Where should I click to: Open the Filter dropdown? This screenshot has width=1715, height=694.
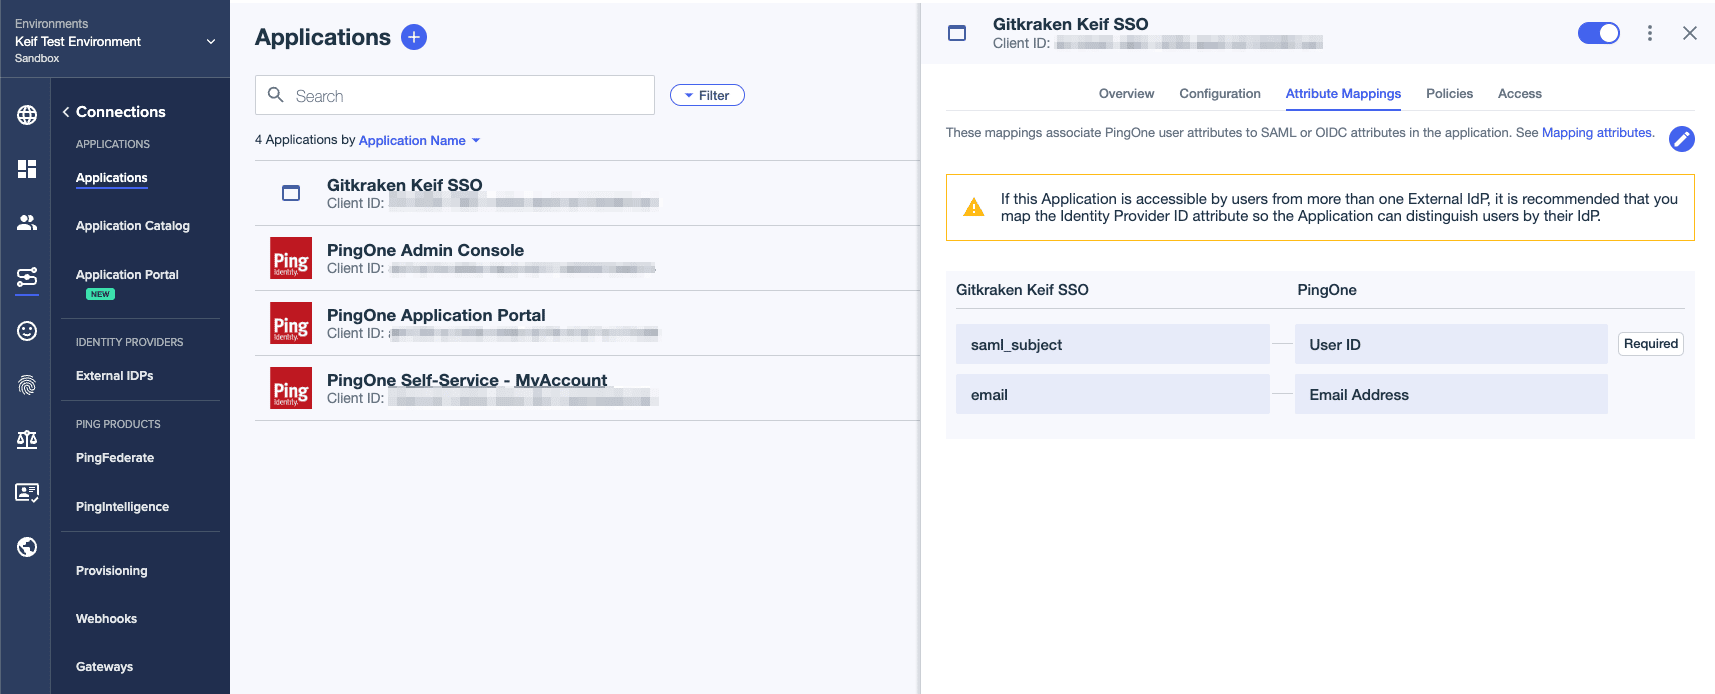point(707,95)
